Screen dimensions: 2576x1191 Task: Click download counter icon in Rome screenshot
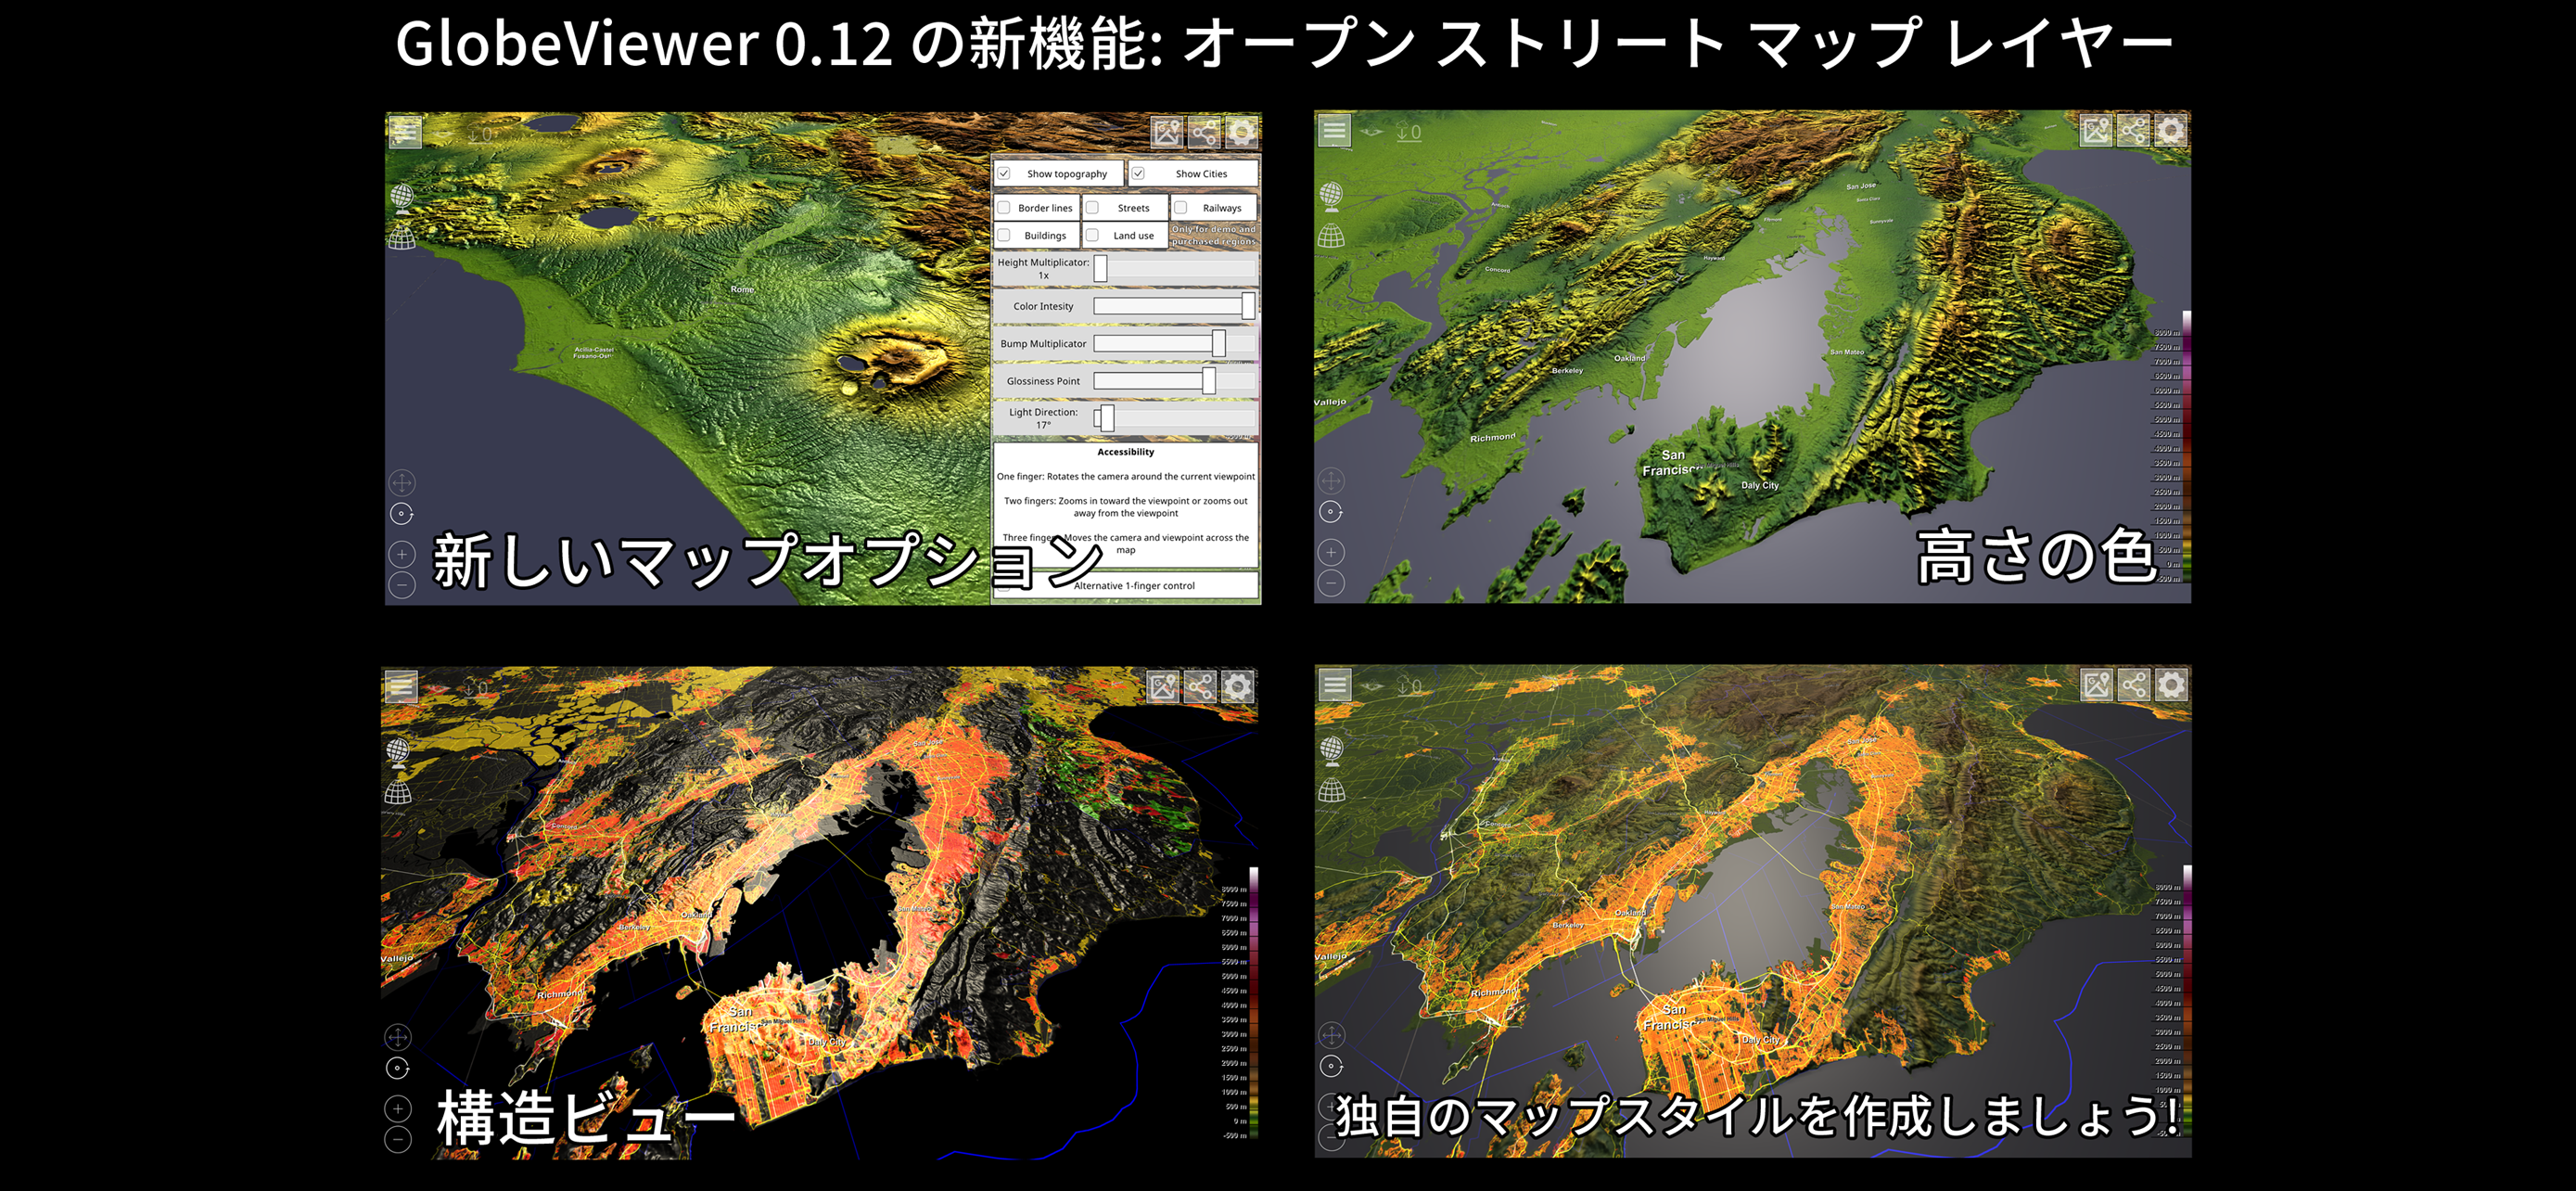tap(481, 134)
